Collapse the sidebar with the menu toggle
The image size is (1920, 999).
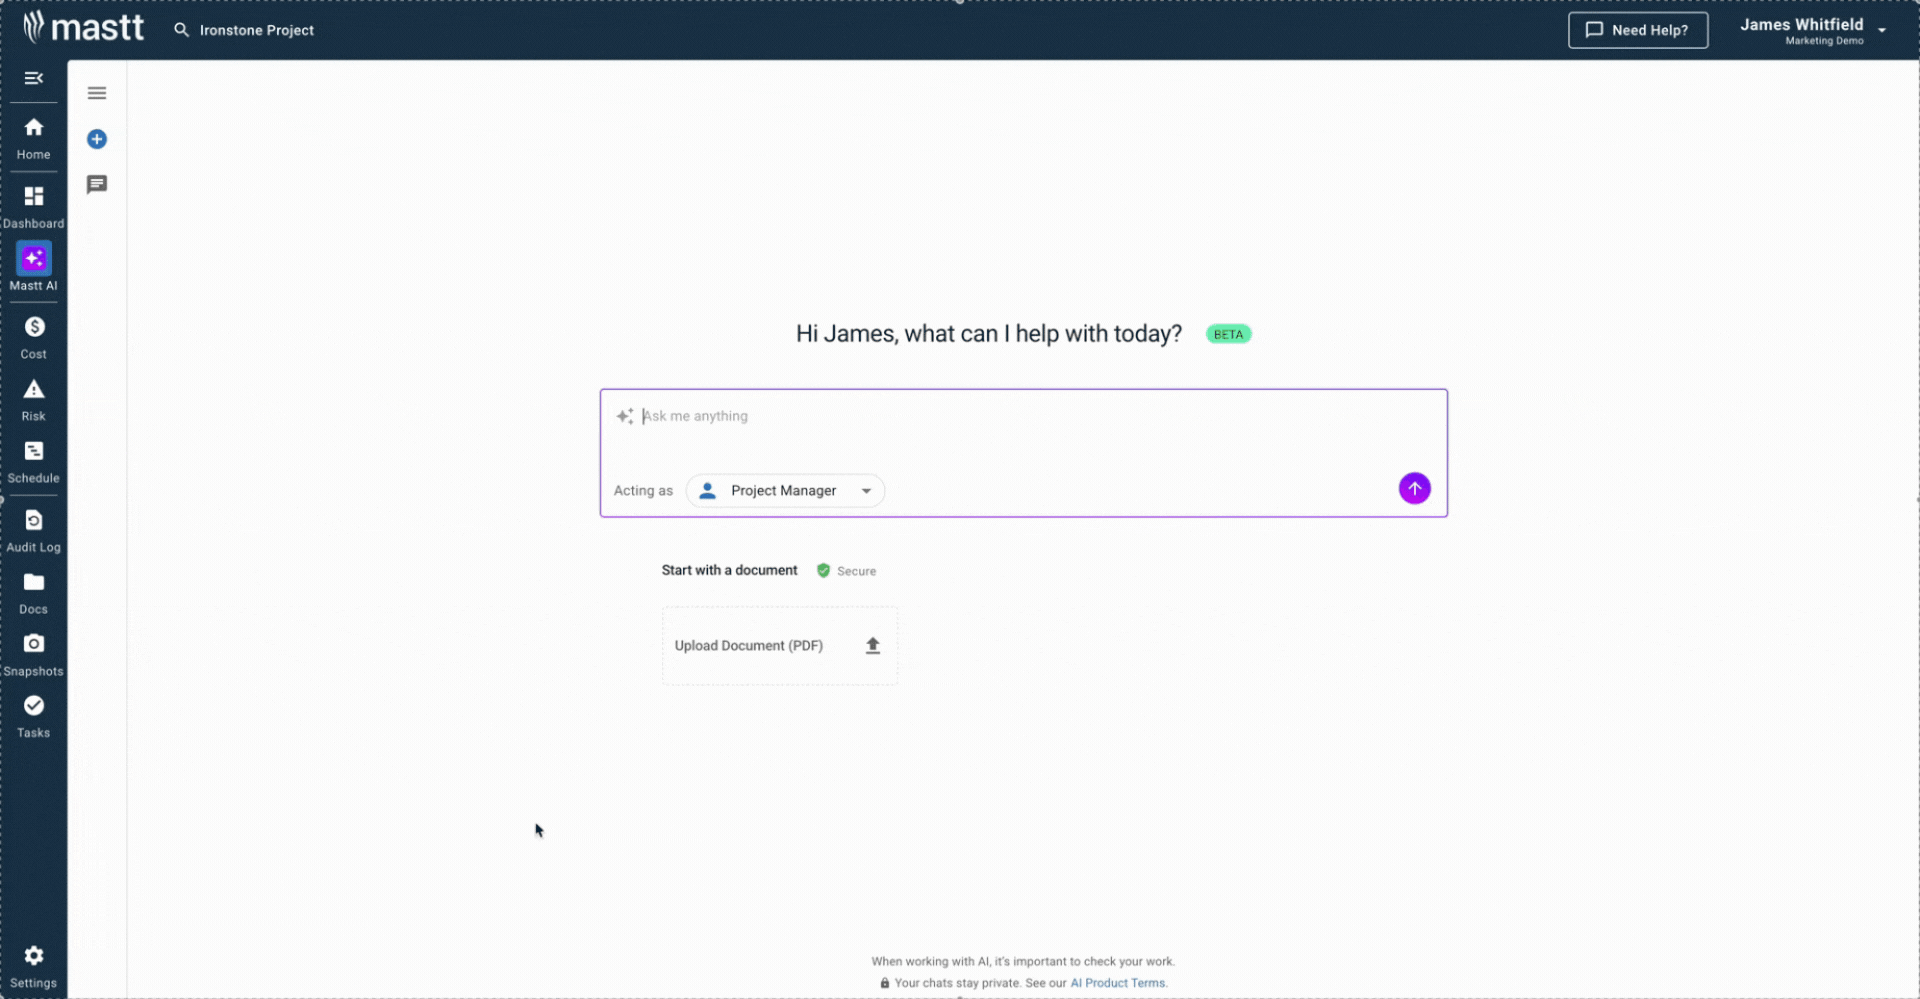coord(33,78)
